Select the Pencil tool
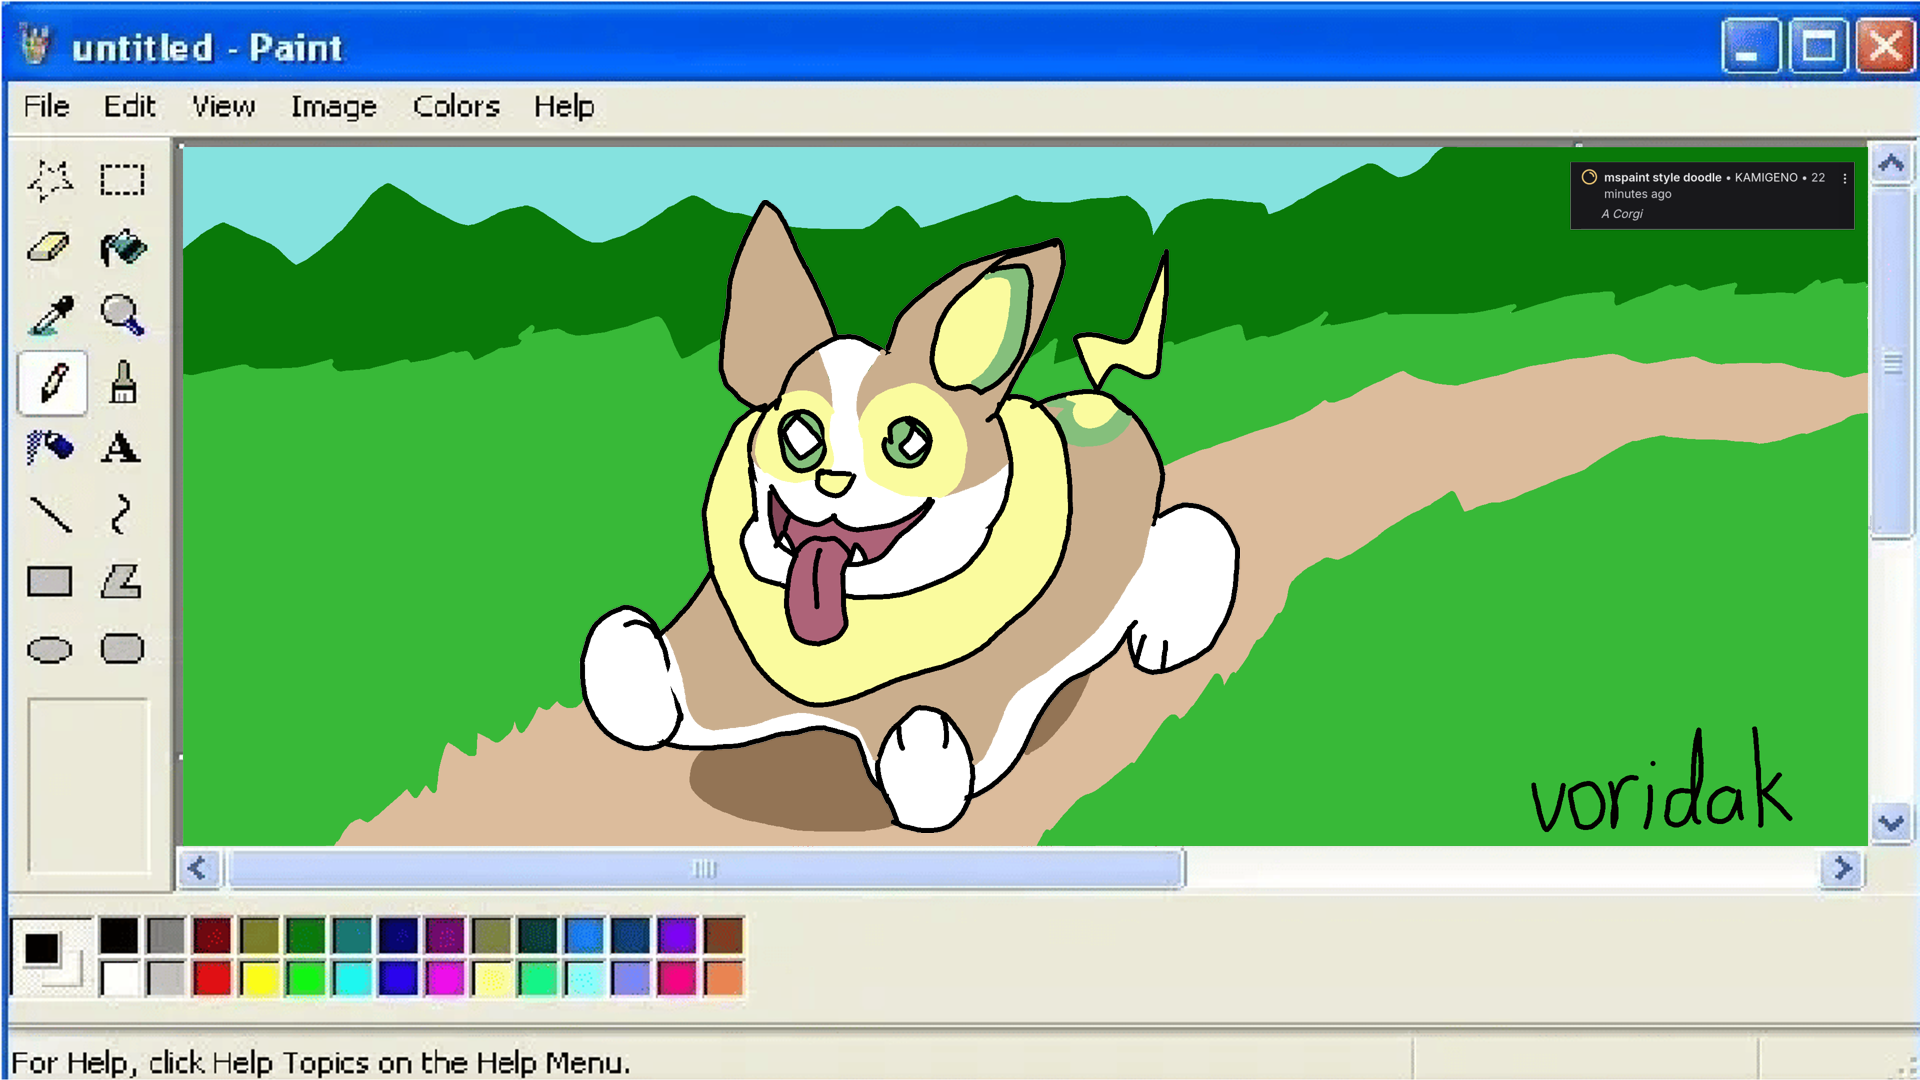The width and height of the screenshot is (1920, 1080). 52,383
